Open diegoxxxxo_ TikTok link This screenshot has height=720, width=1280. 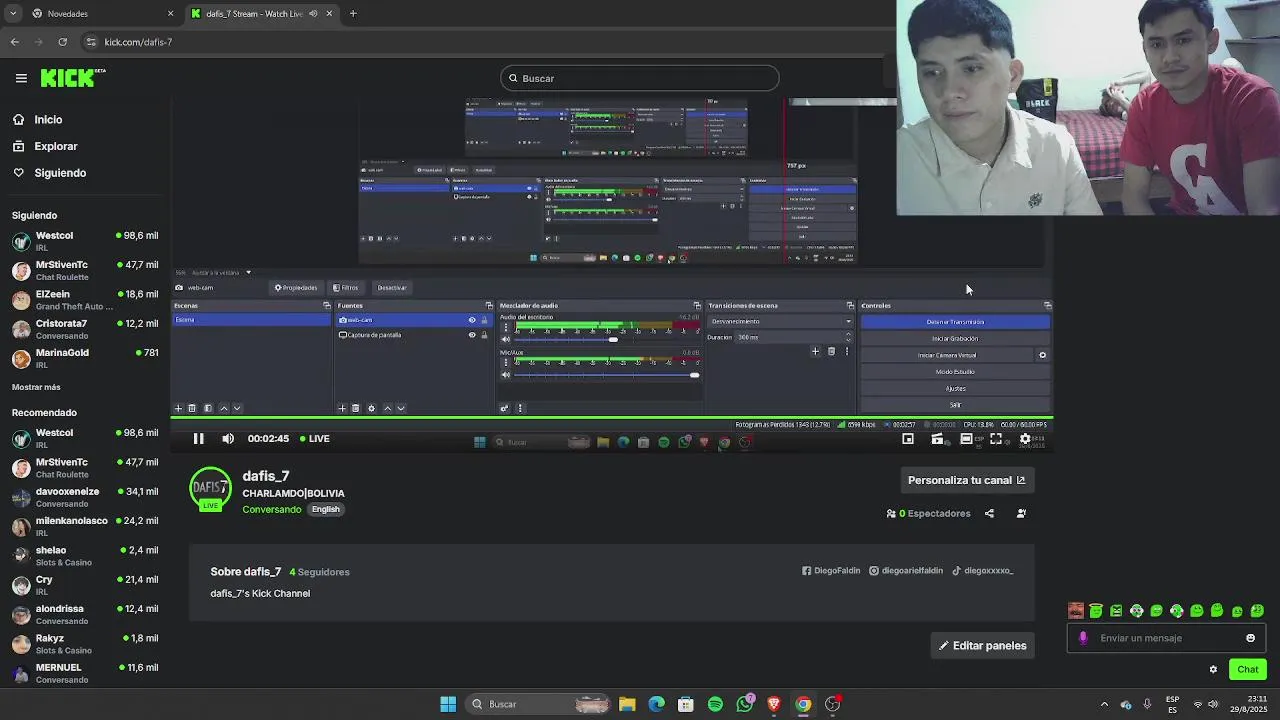(982, 571)
